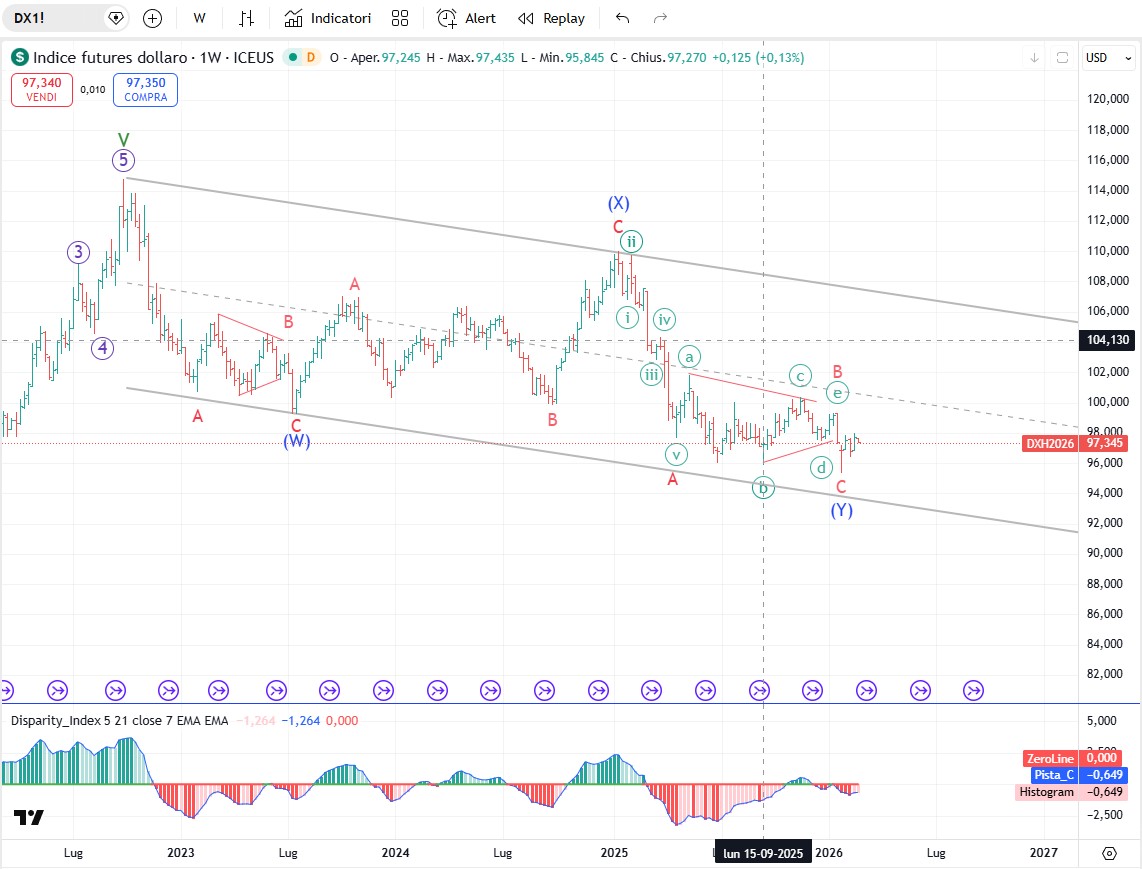Start bar Replay mode
This screenshot has height=869, width=1142.
551,18
